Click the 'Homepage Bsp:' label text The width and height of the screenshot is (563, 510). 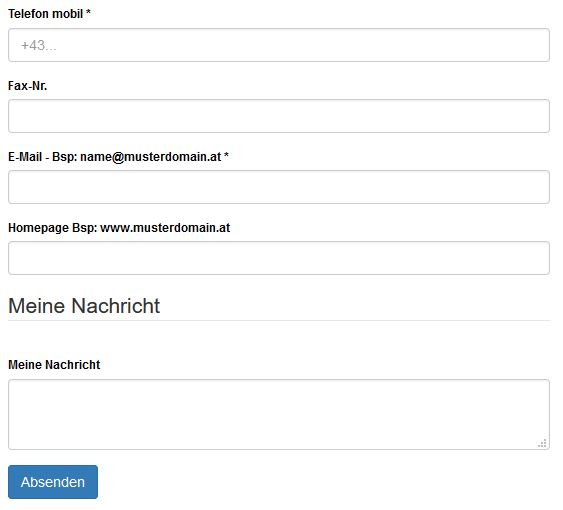[53, 228]
